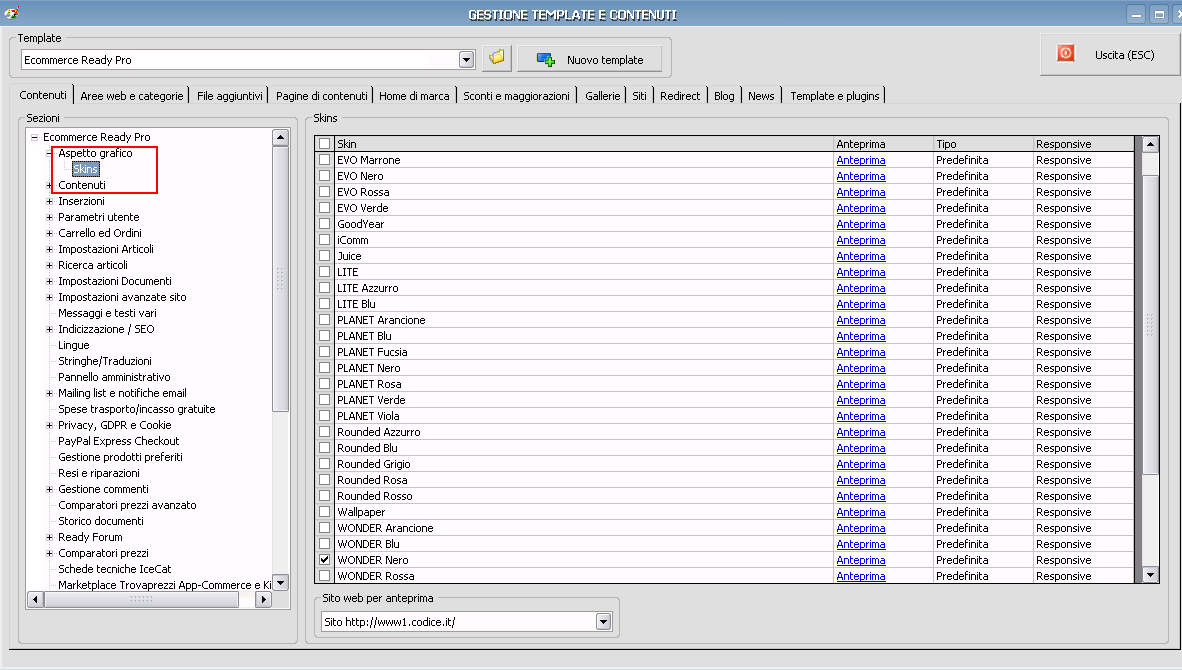This screenshot has height=670, width=1182.
Task: Select the Contenuti tab
Action: point(43,95)
